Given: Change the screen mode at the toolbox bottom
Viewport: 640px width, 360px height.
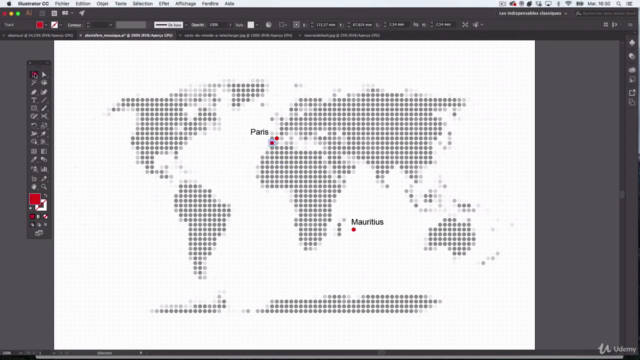Looking at the screenshot, I should [39, 233].
